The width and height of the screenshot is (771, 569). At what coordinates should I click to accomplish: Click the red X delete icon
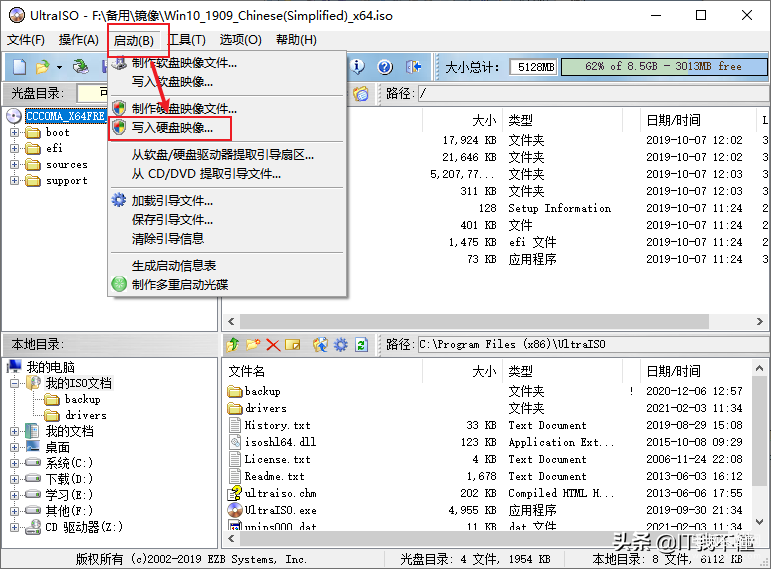[x=273, y=345]
